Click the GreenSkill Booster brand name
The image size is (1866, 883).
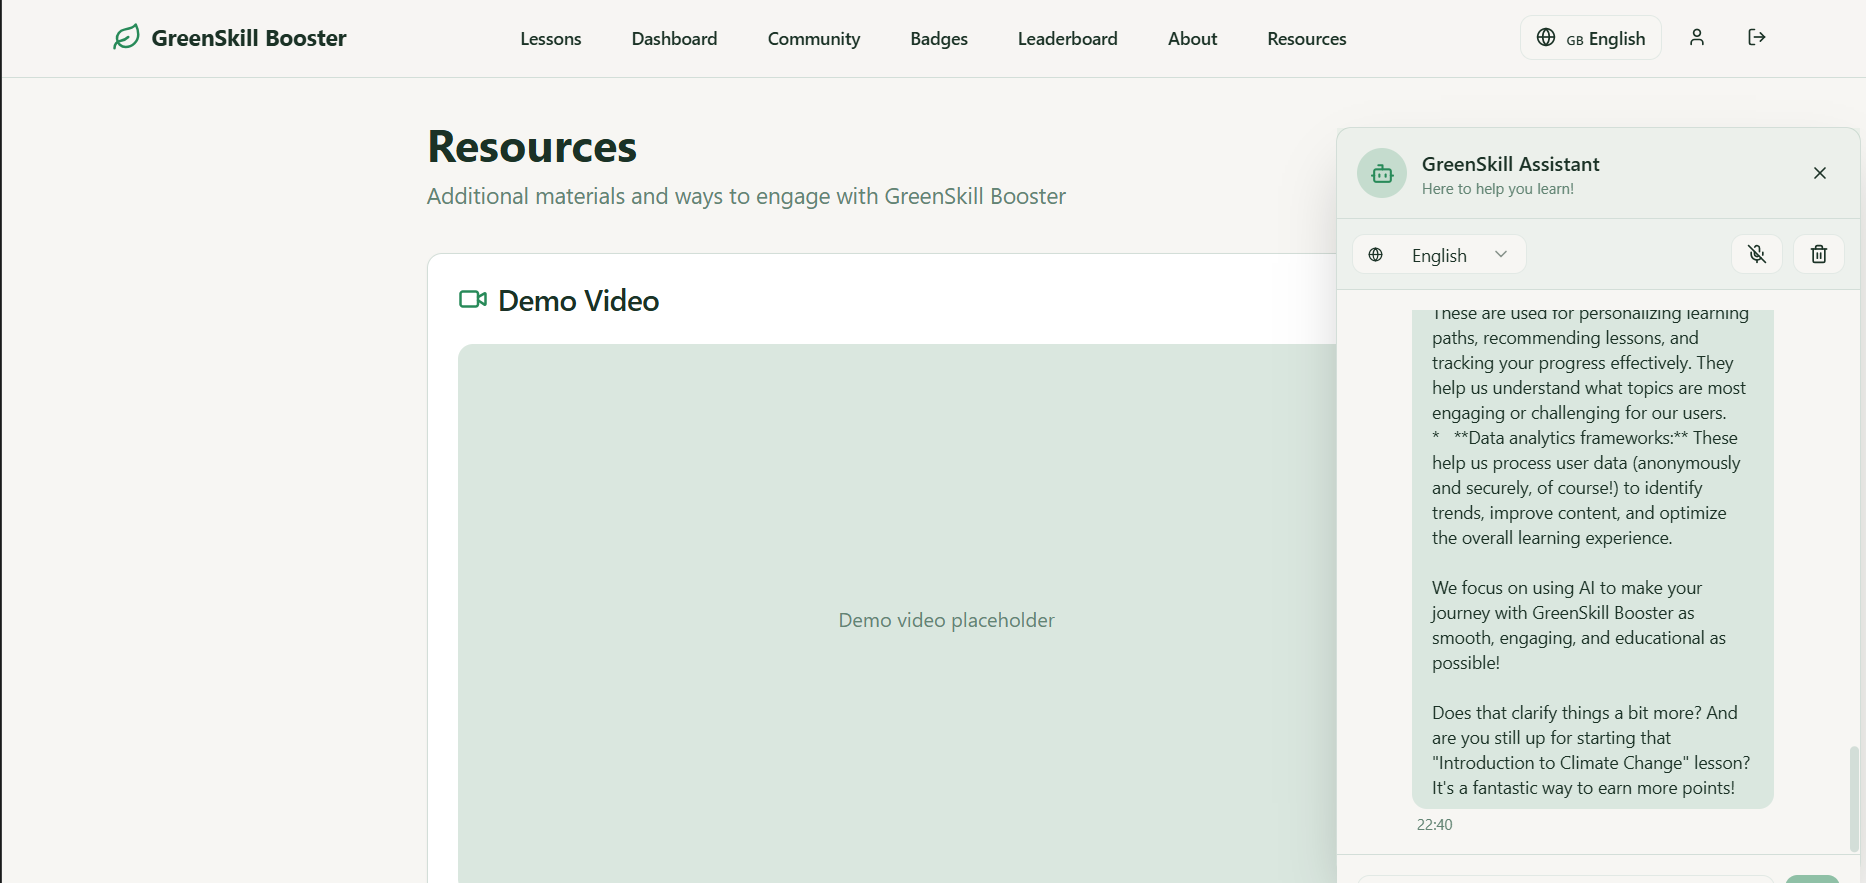(249, 38)
